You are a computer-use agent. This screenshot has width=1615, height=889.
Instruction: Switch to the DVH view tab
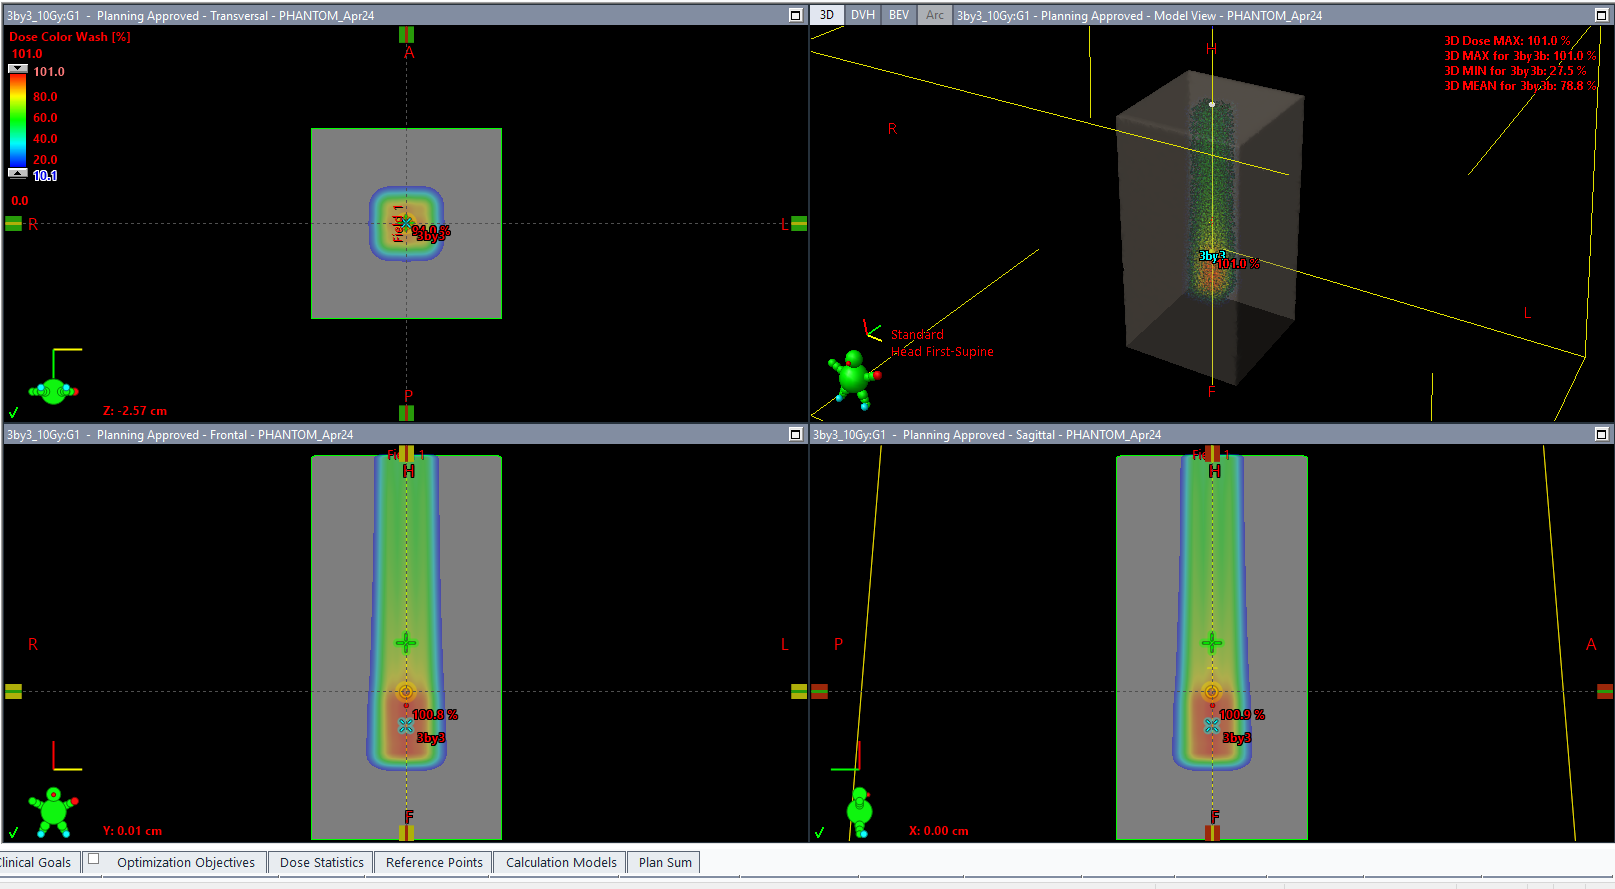[863, 15]
